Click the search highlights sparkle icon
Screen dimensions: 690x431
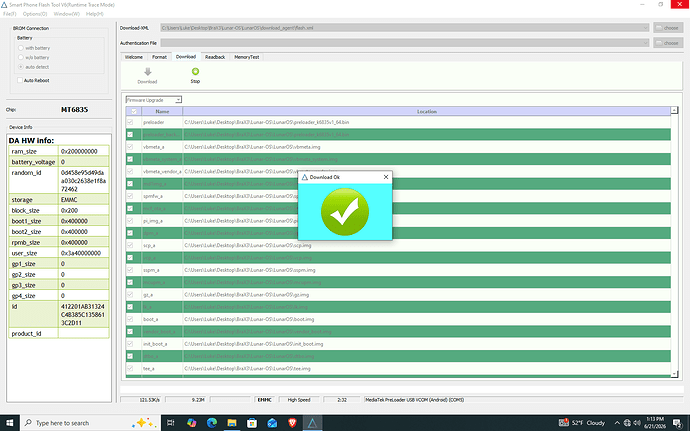point(144,423)
